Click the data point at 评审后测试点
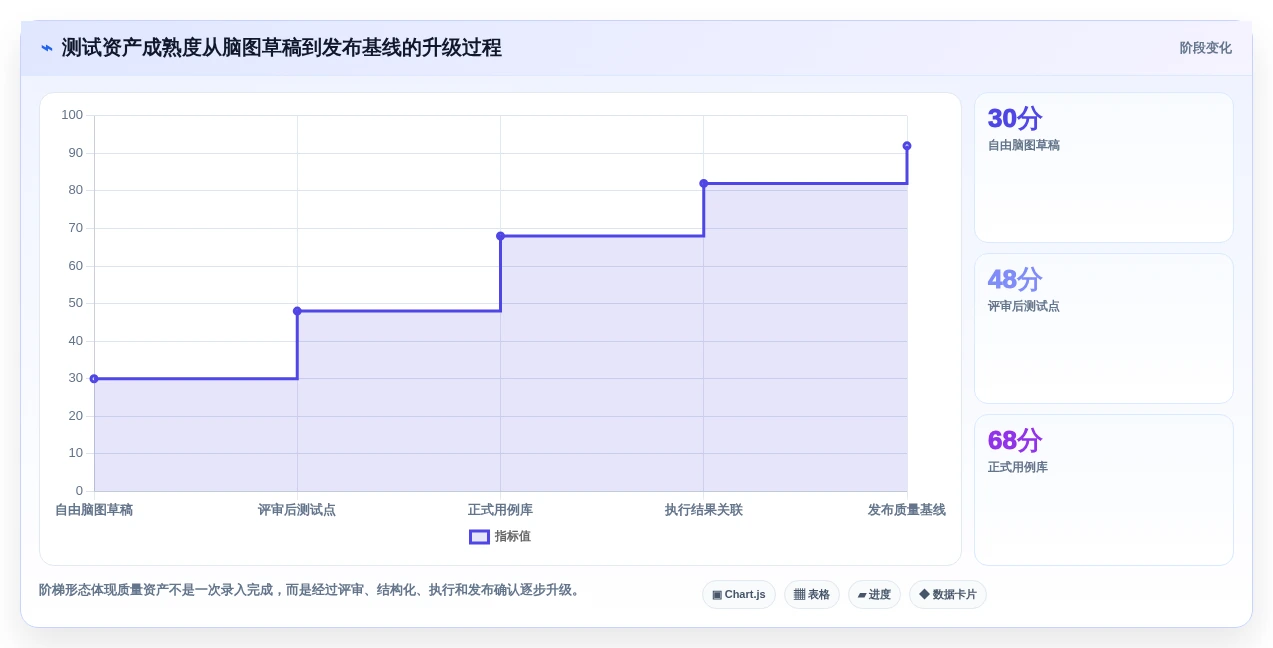The height and width of the screenshot is (648, 1273). 297,311
